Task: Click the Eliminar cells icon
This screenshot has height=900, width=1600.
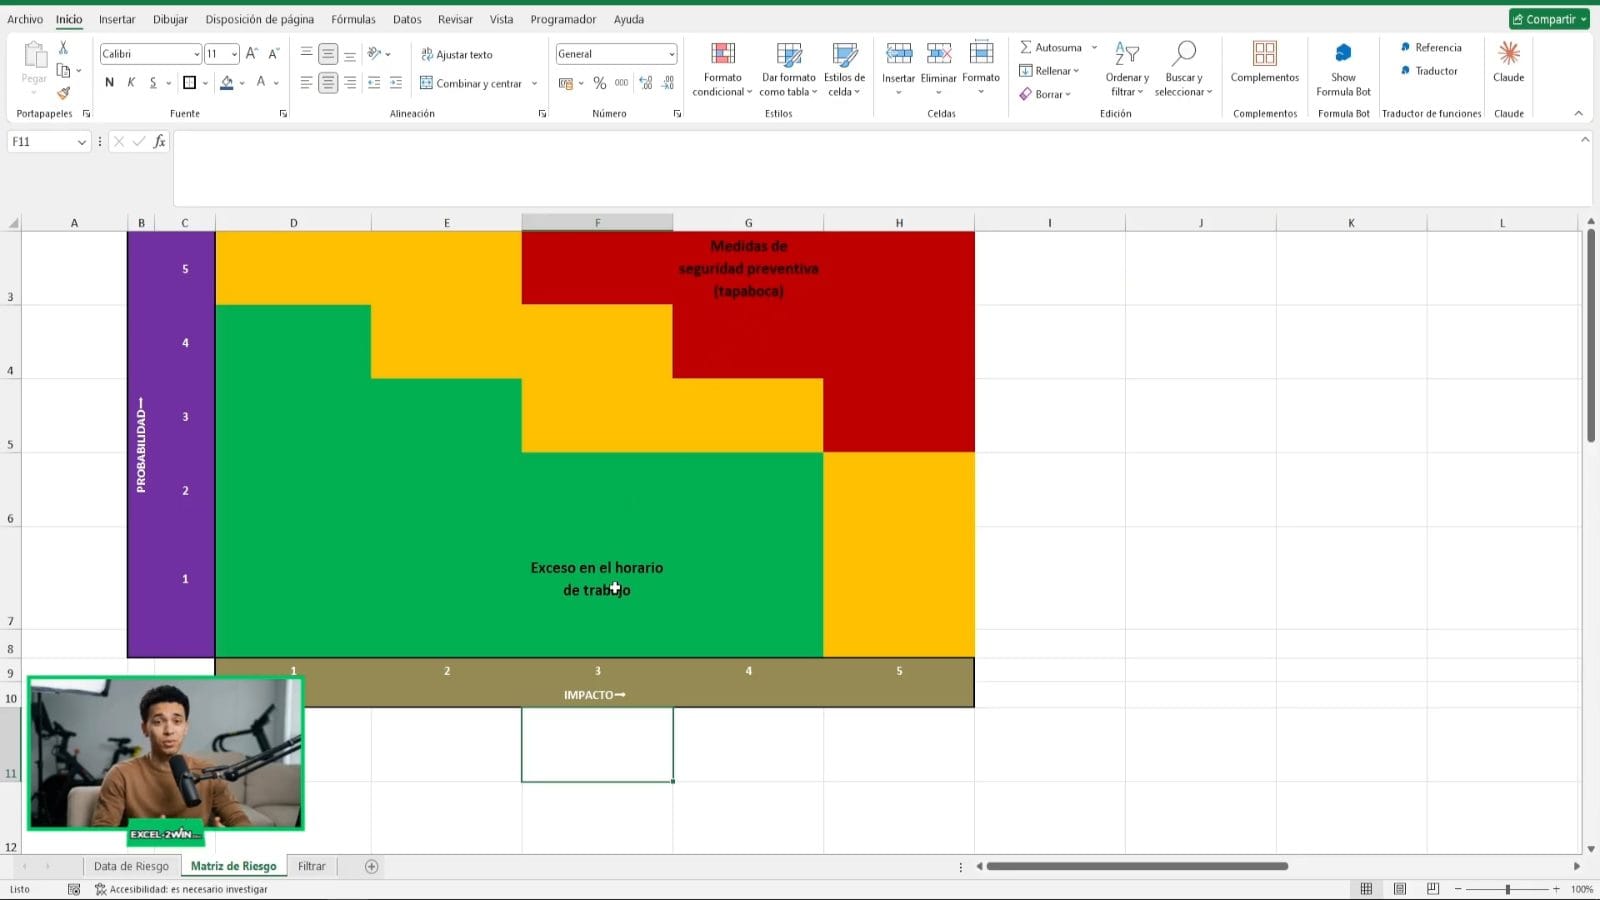Action: (x=938, y=53)
